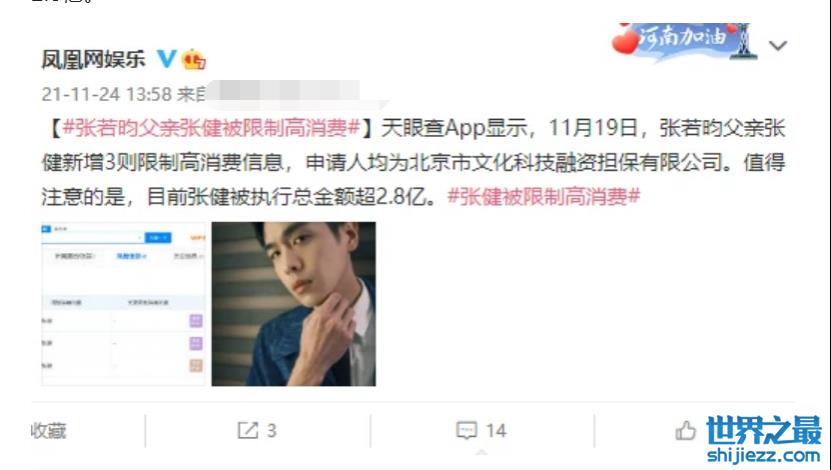
Task: Open the actor portrait photo thumbnail
Action: click(294, 304)
